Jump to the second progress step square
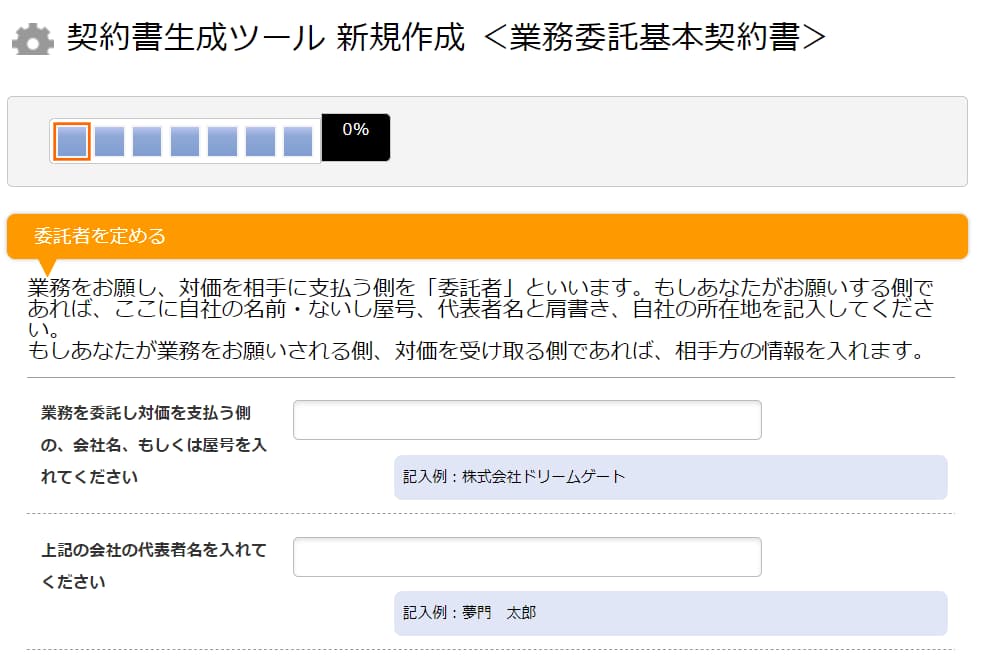This screenshot has width=998, height=661. (110, 141)
